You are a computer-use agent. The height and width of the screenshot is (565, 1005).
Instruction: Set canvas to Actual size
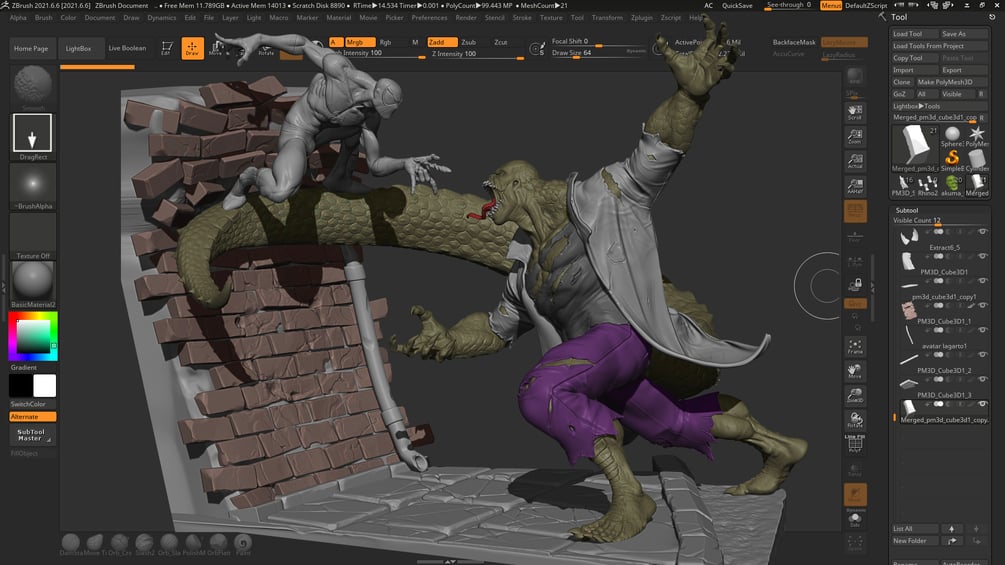point(855,161)
